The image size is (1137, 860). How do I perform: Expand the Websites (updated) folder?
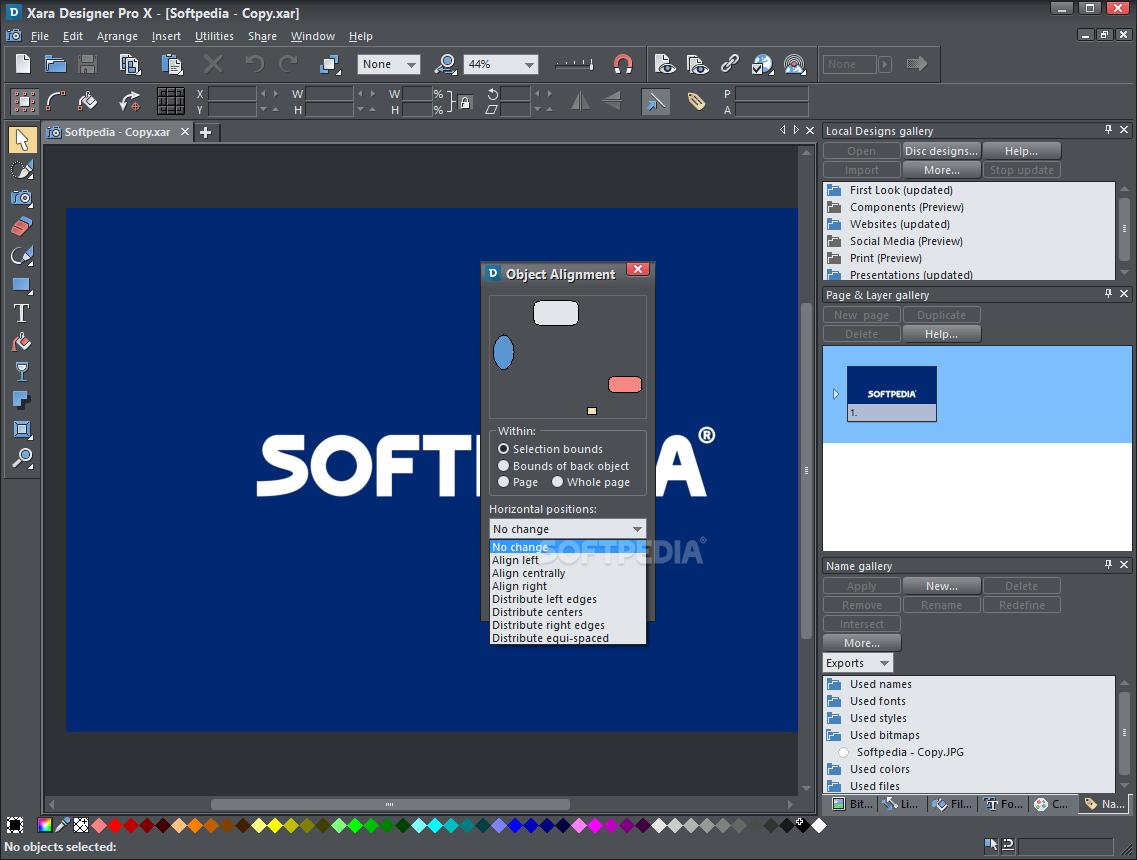click(x=835, y=224)
